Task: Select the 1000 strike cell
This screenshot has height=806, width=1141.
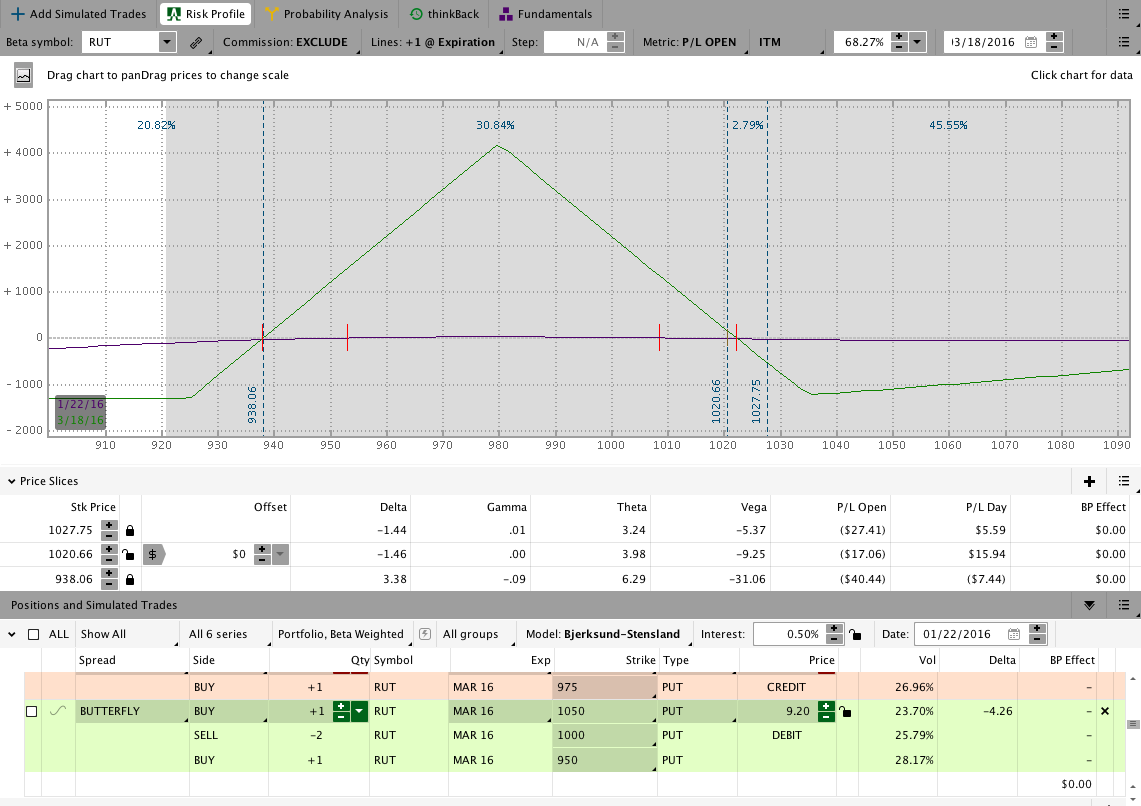Action: pos(605,735)
